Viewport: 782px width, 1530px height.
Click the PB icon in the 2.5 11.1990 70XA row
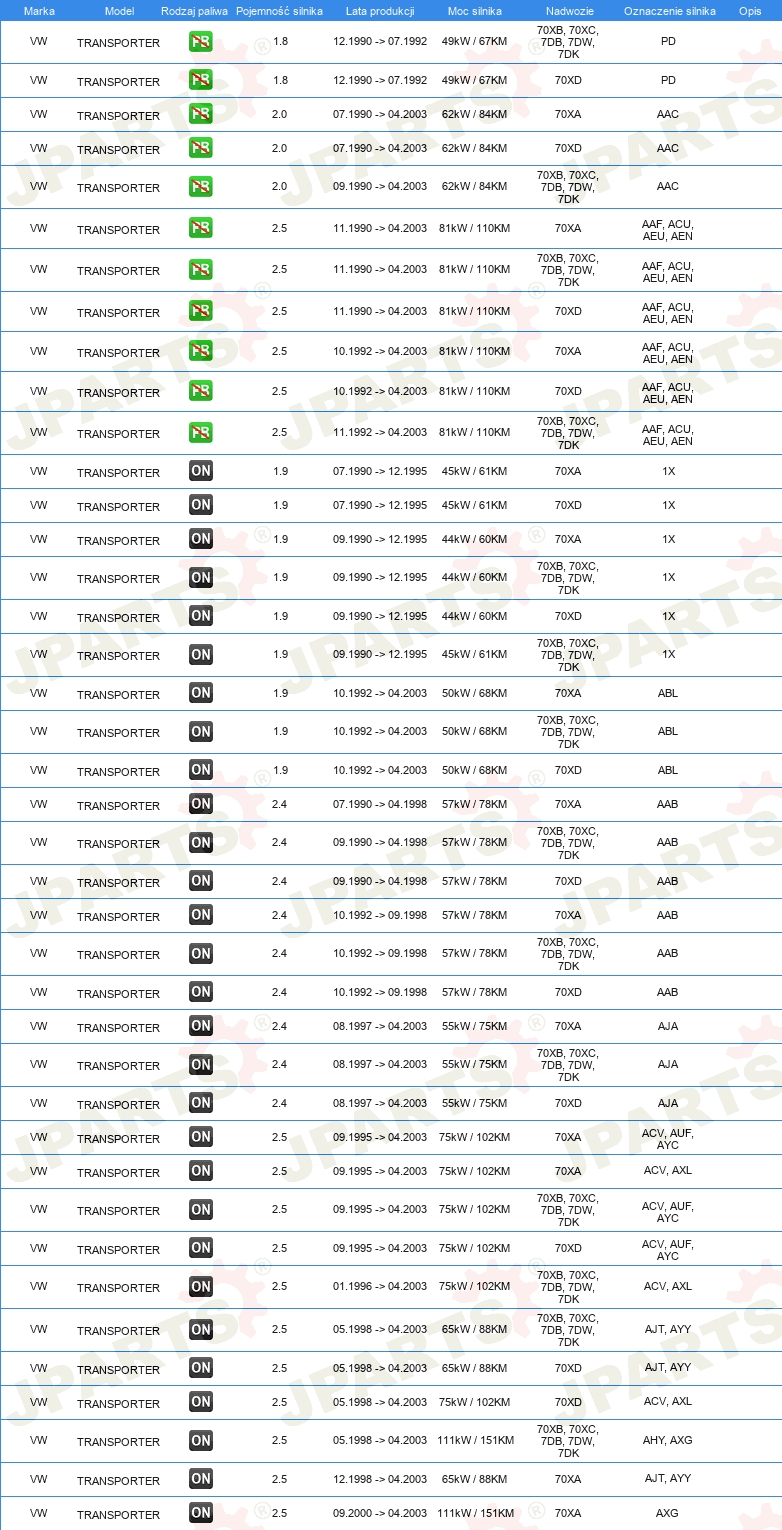[x=201, y=228]
